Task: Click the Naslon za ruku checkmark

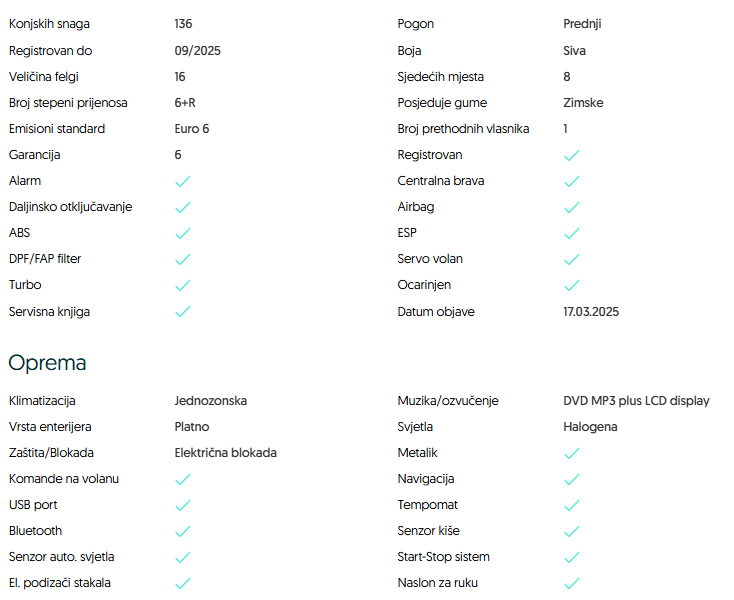Action: [x=572, y=583]
